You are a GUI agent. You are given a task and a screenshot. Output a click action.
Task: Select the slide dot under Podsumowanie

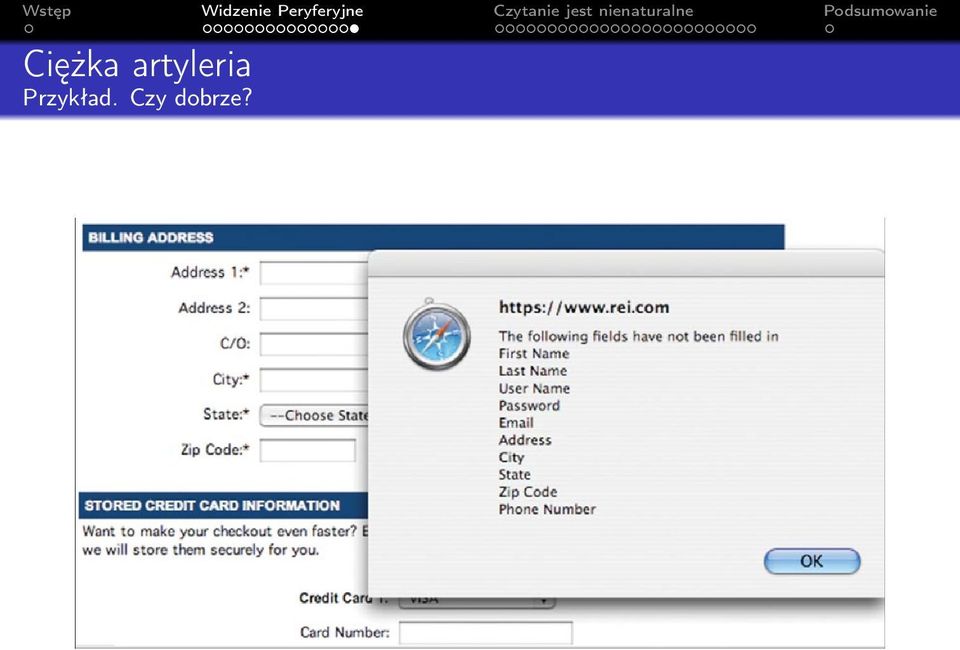(x=829, y=29)
